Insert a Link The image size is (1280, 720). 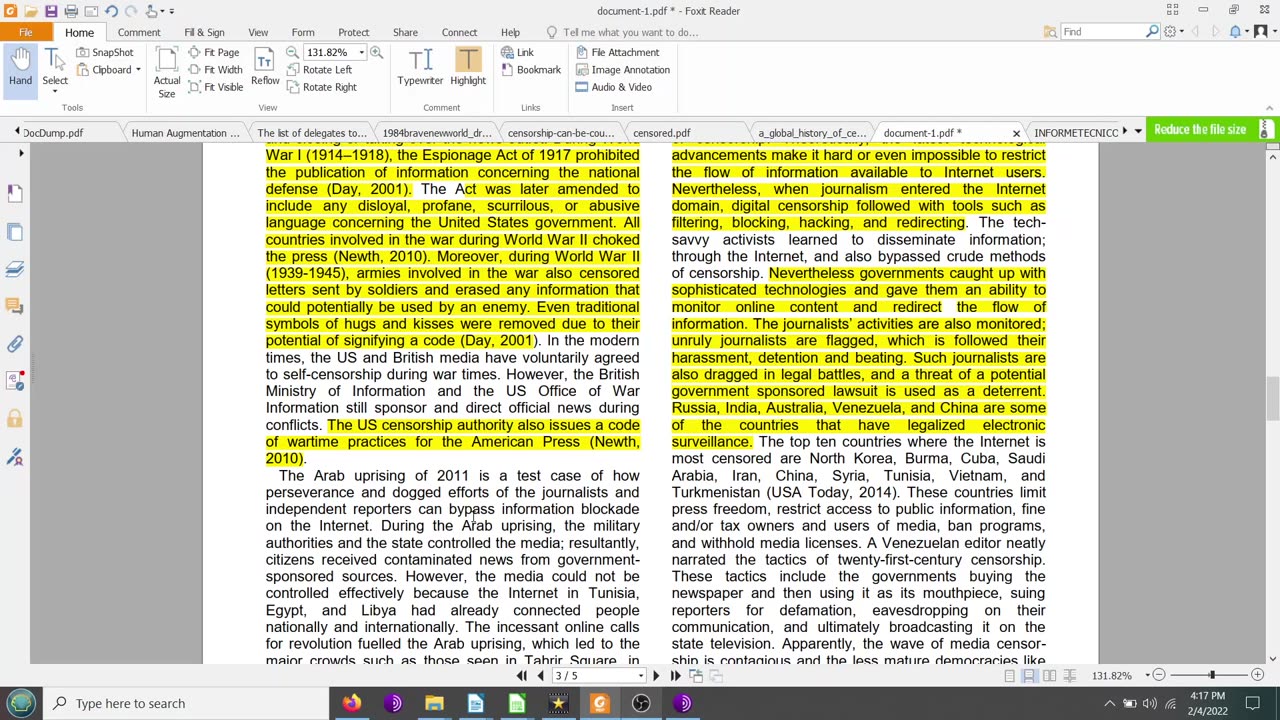tap(517, 52)
